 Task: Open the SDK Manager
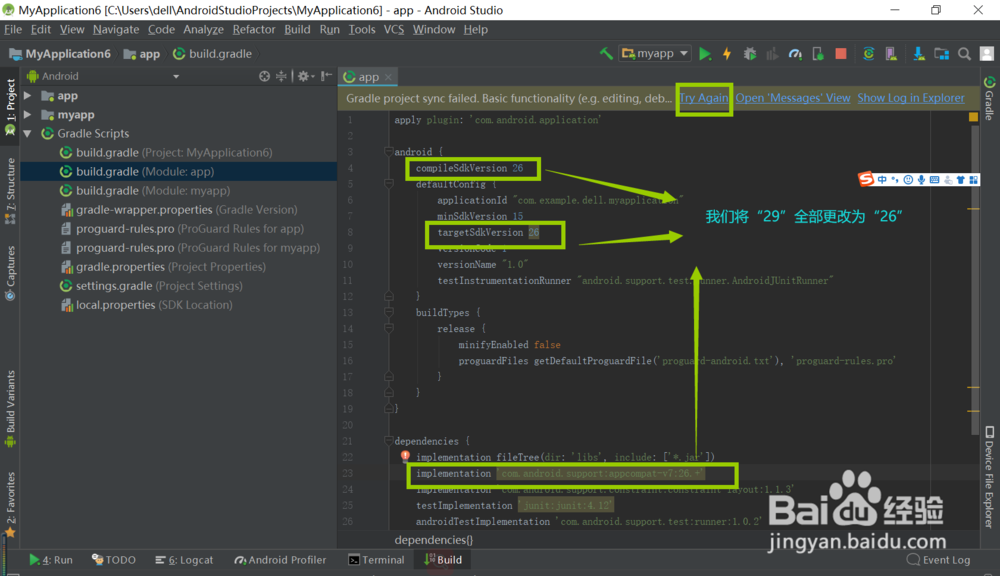[x=918, y=52]
